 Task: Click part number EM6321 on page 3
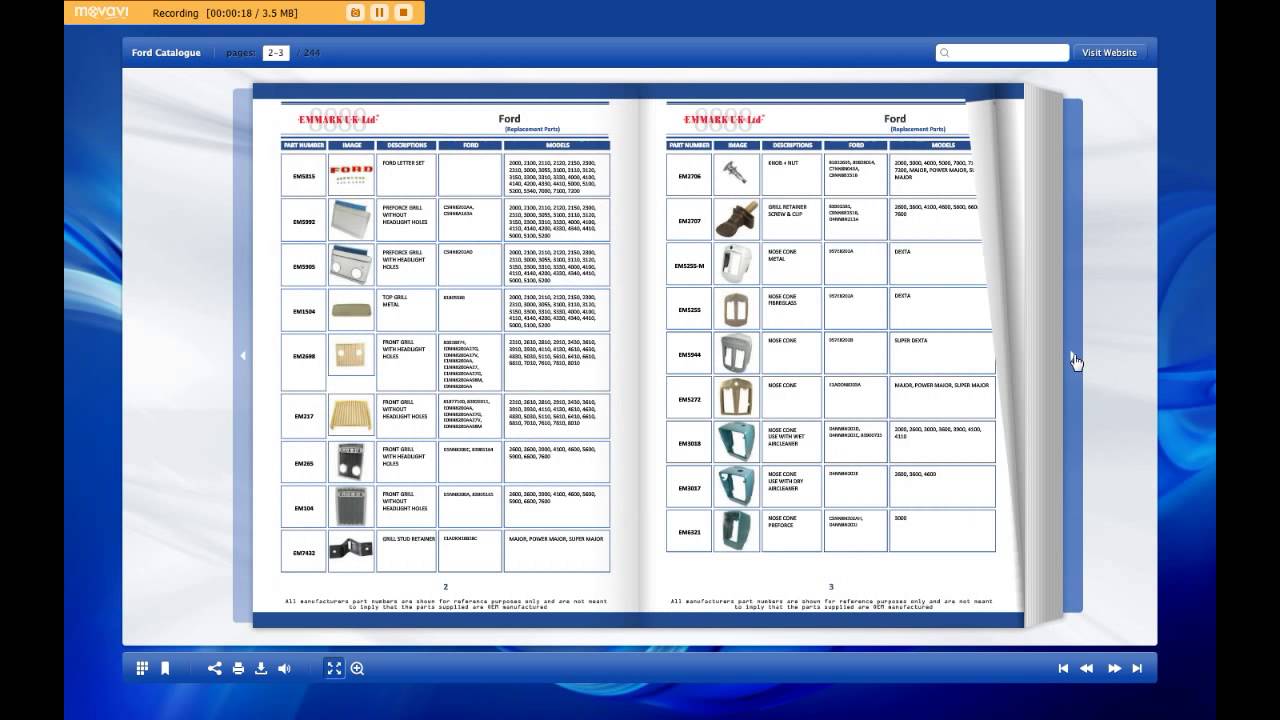[689, 532]
